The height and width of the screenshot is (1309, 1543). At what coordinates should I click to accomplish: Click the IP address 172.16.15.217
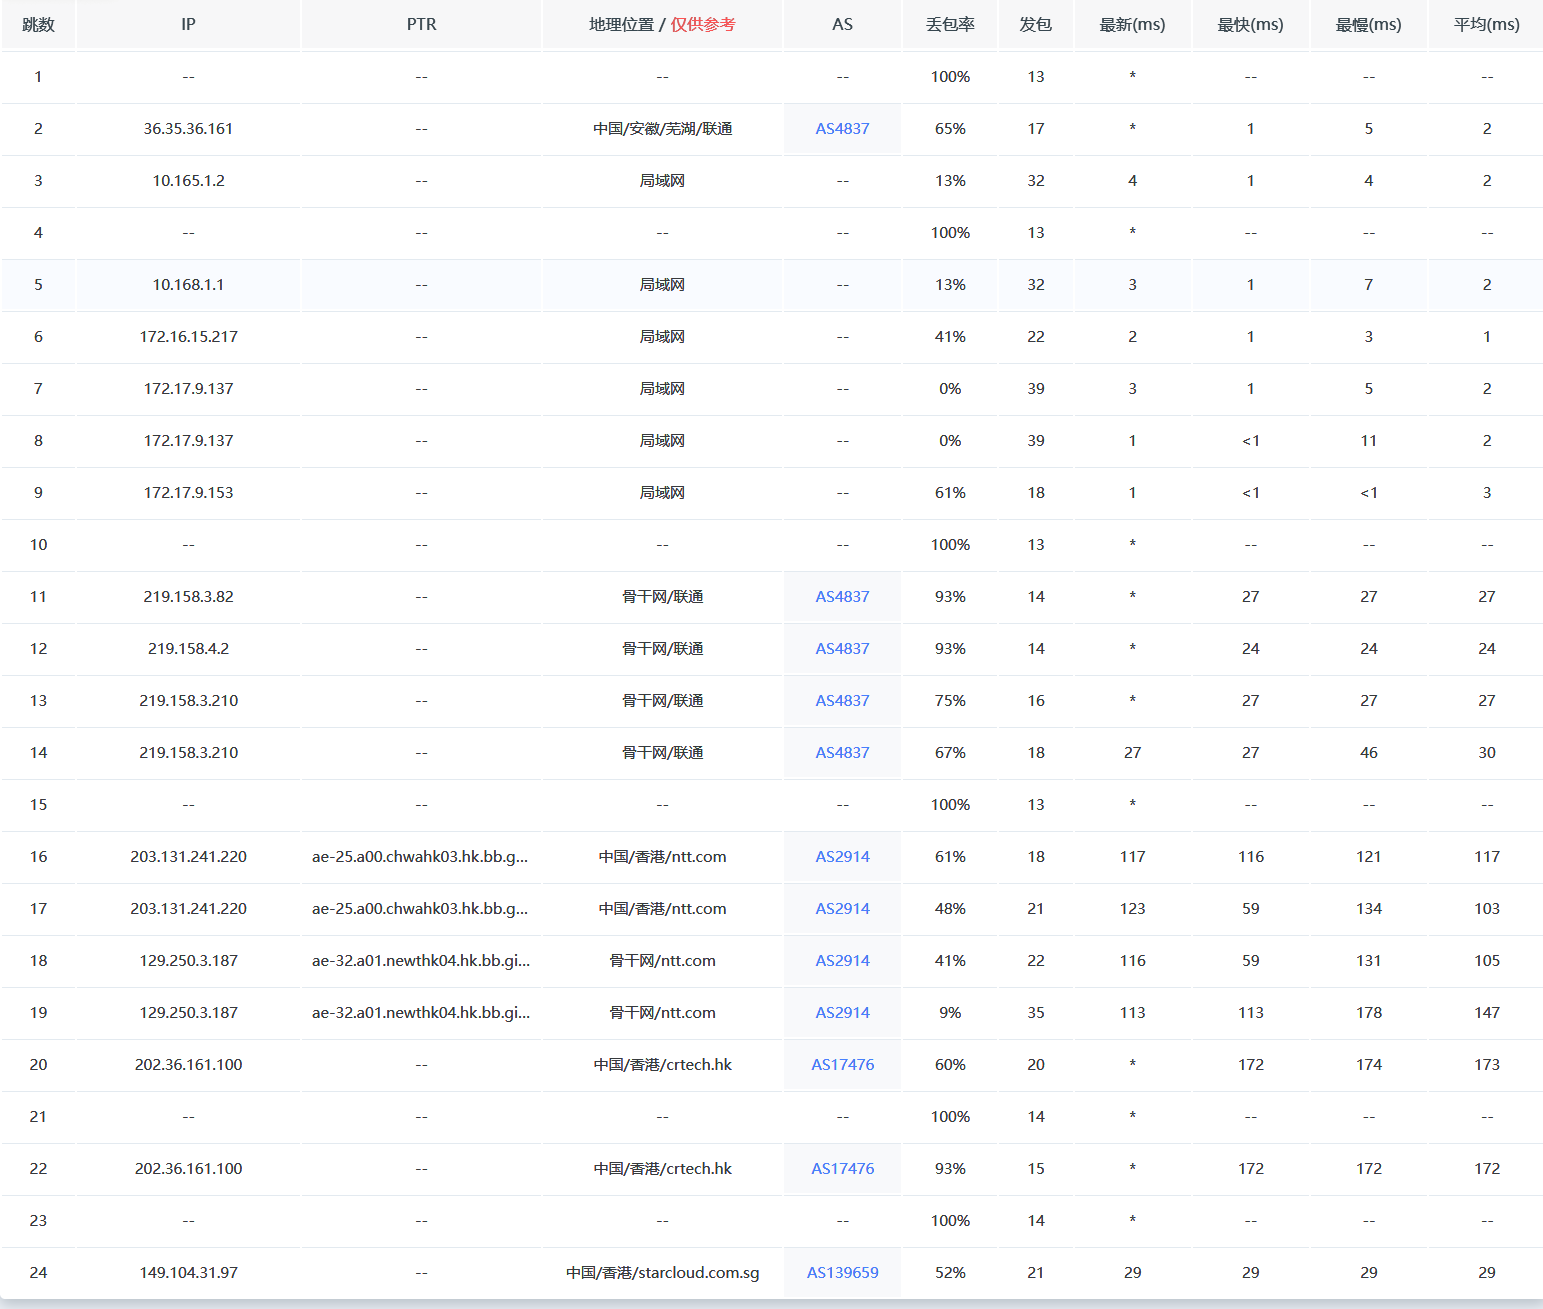click(x=188, y=337)
